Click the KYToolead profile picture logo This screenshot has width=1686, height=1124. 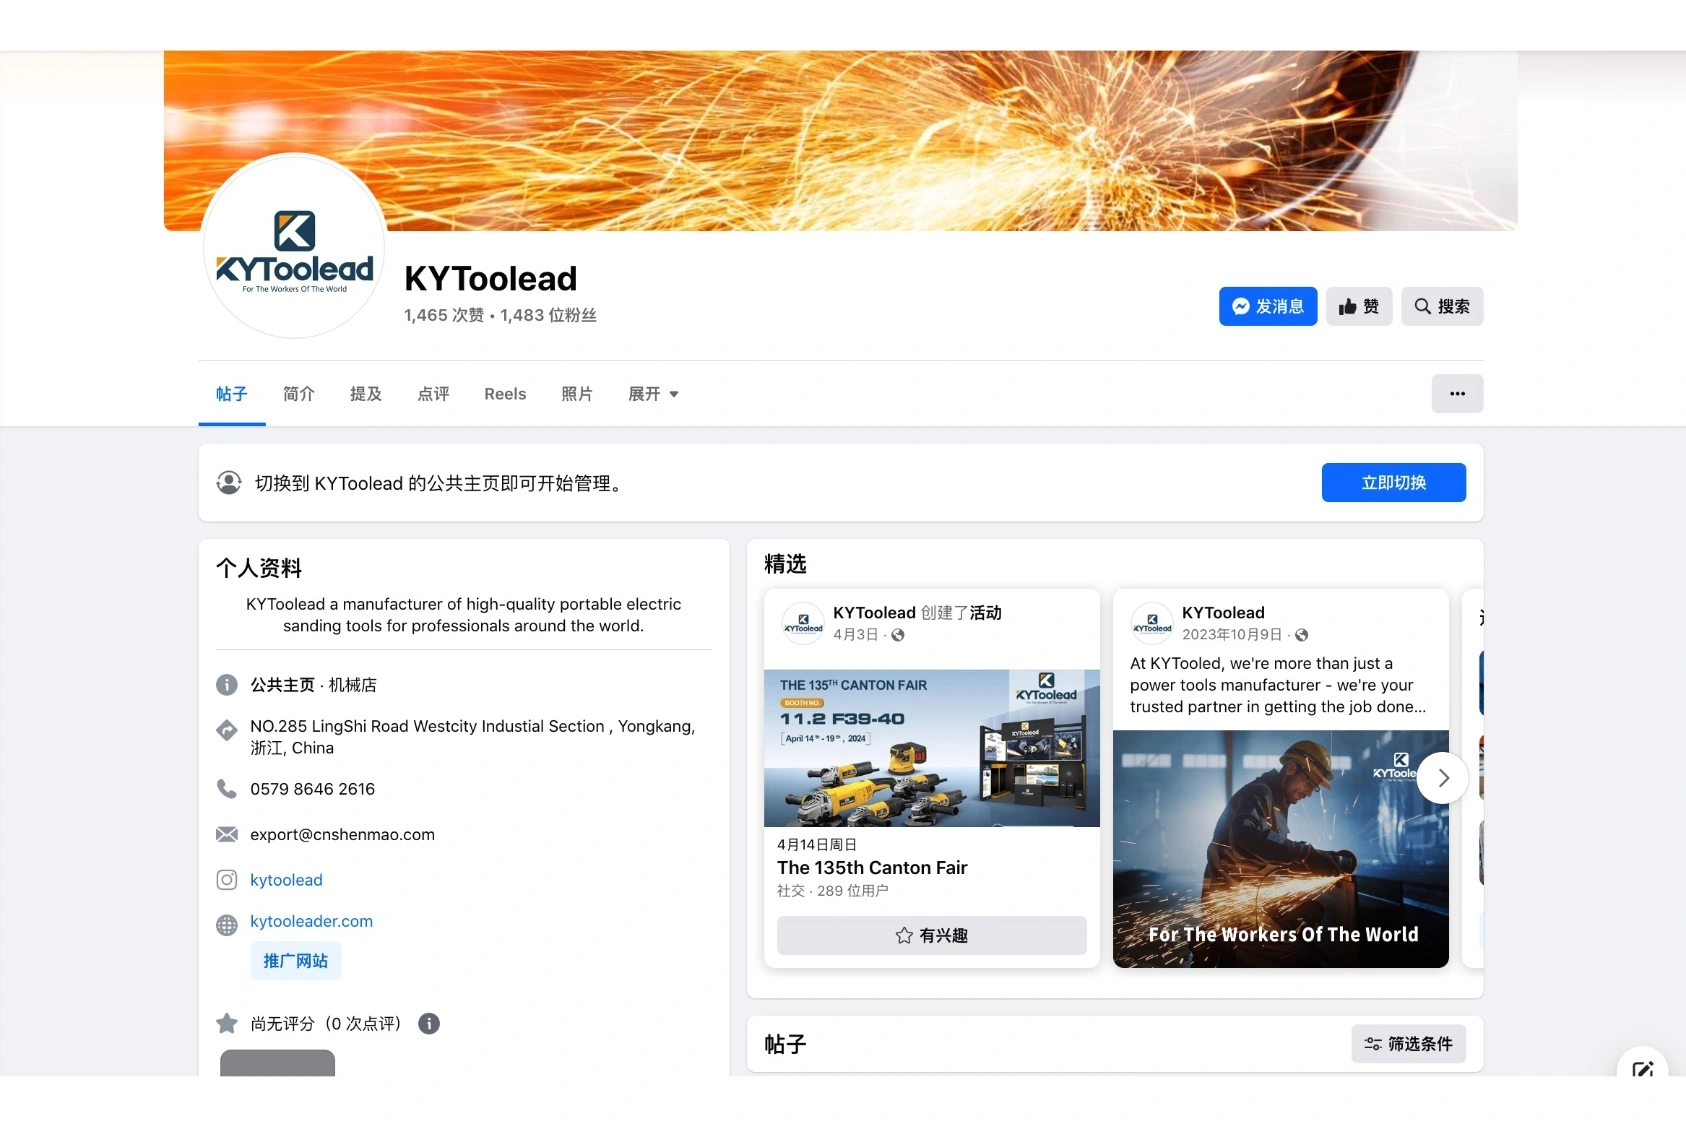click(294, 246)
